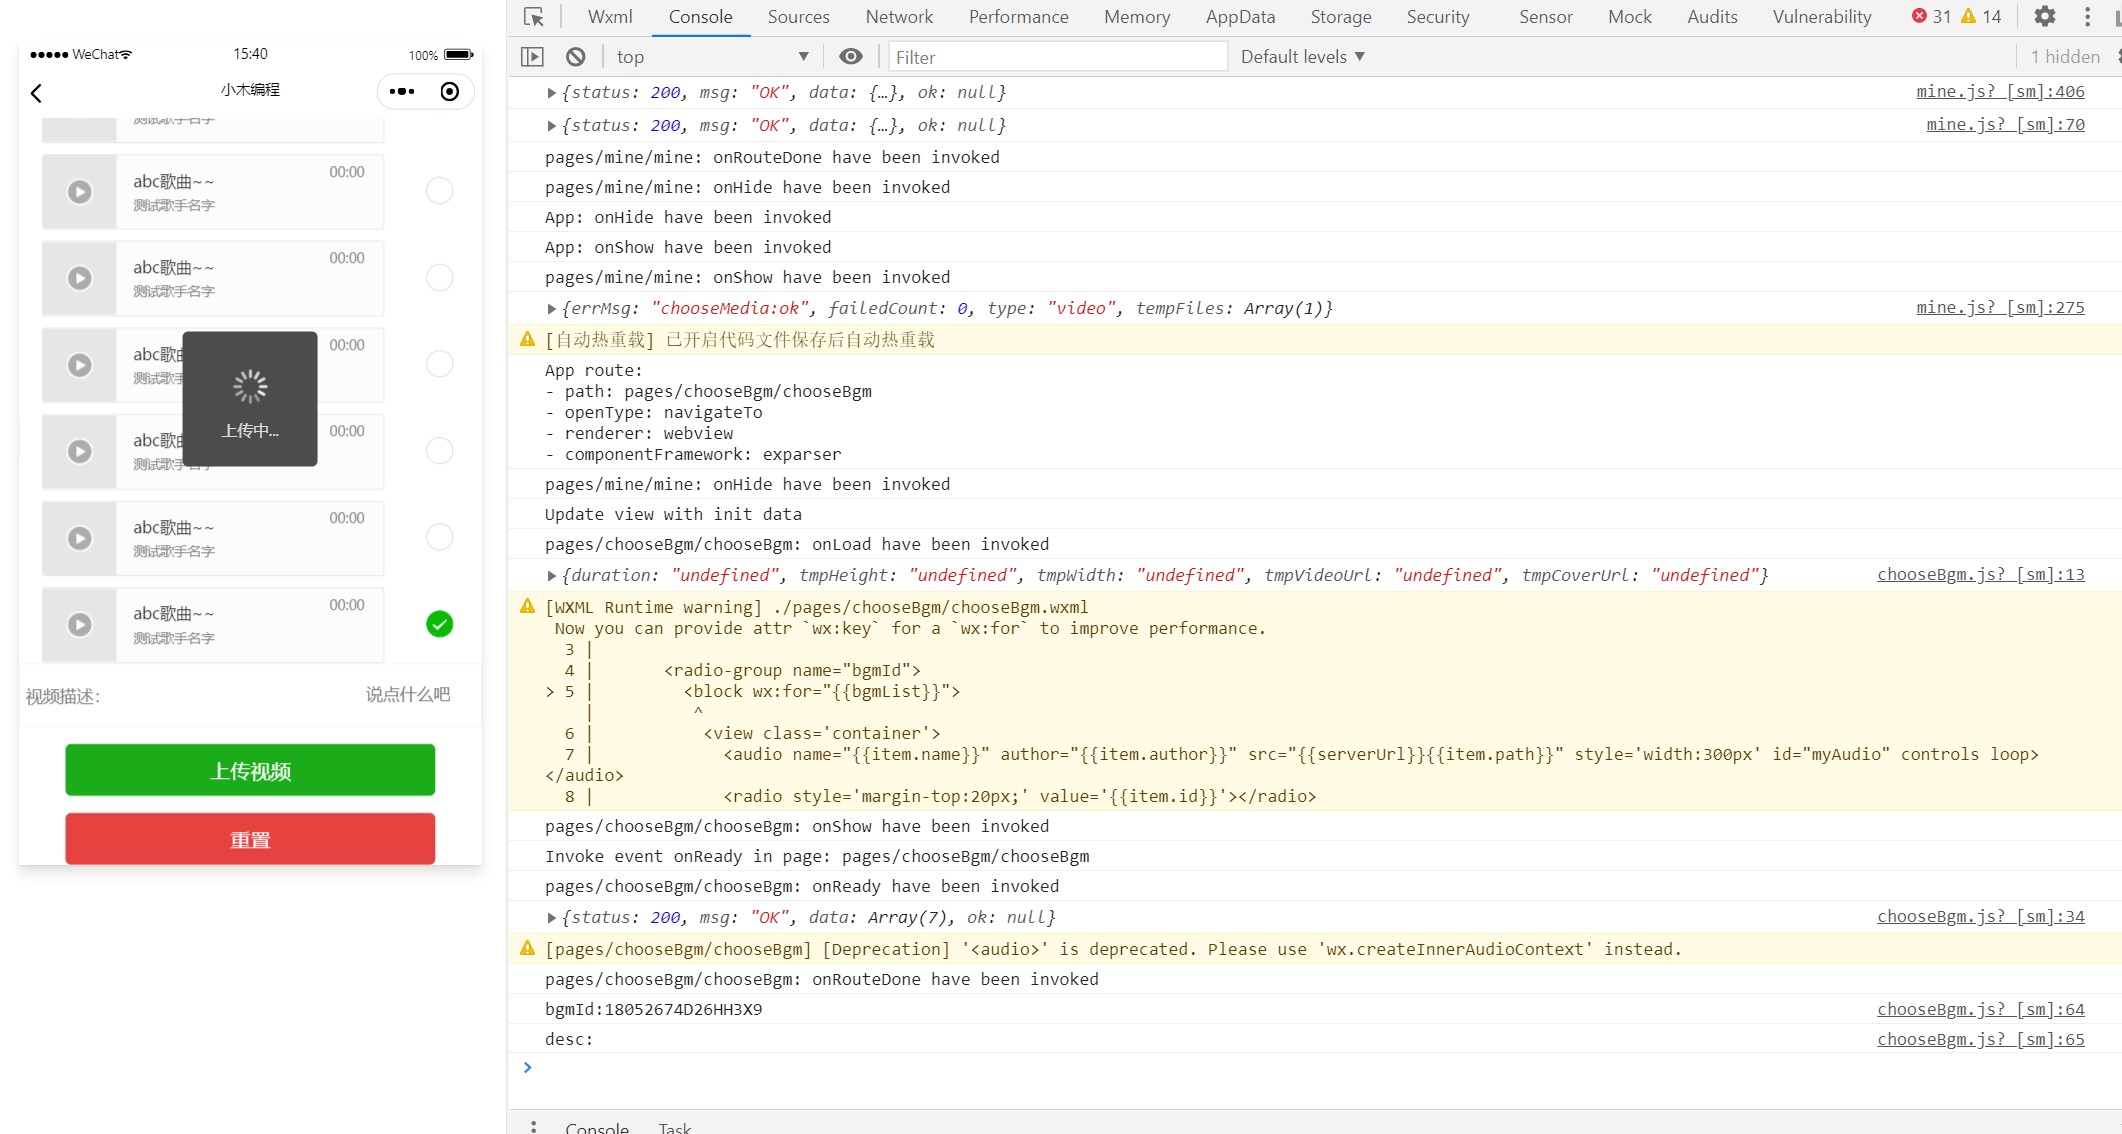Toggle the green checked radio button
This screenshot has height=1134, width=2122.
tap(440, 624)
